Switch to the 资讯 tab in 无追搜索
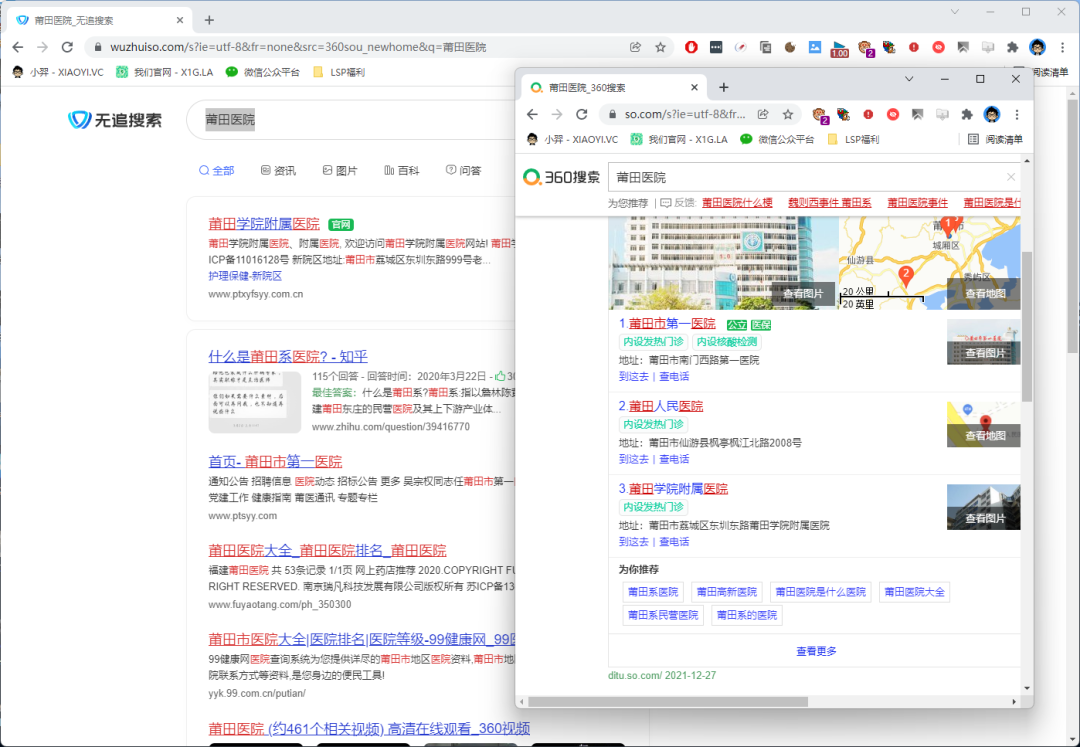The height and width of the screenshot is (747, 1080). click(x=278, y=170)
